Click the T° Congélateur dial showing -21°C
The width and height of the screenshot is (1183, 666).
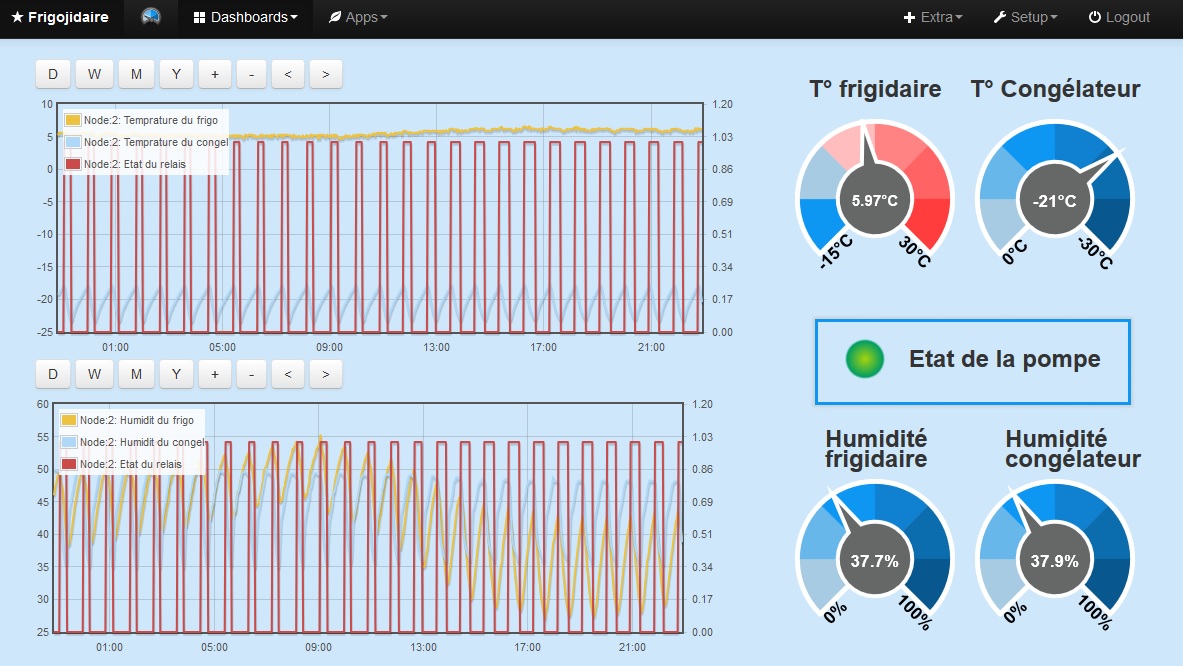pyautogui.click(x=1055, y=195)
